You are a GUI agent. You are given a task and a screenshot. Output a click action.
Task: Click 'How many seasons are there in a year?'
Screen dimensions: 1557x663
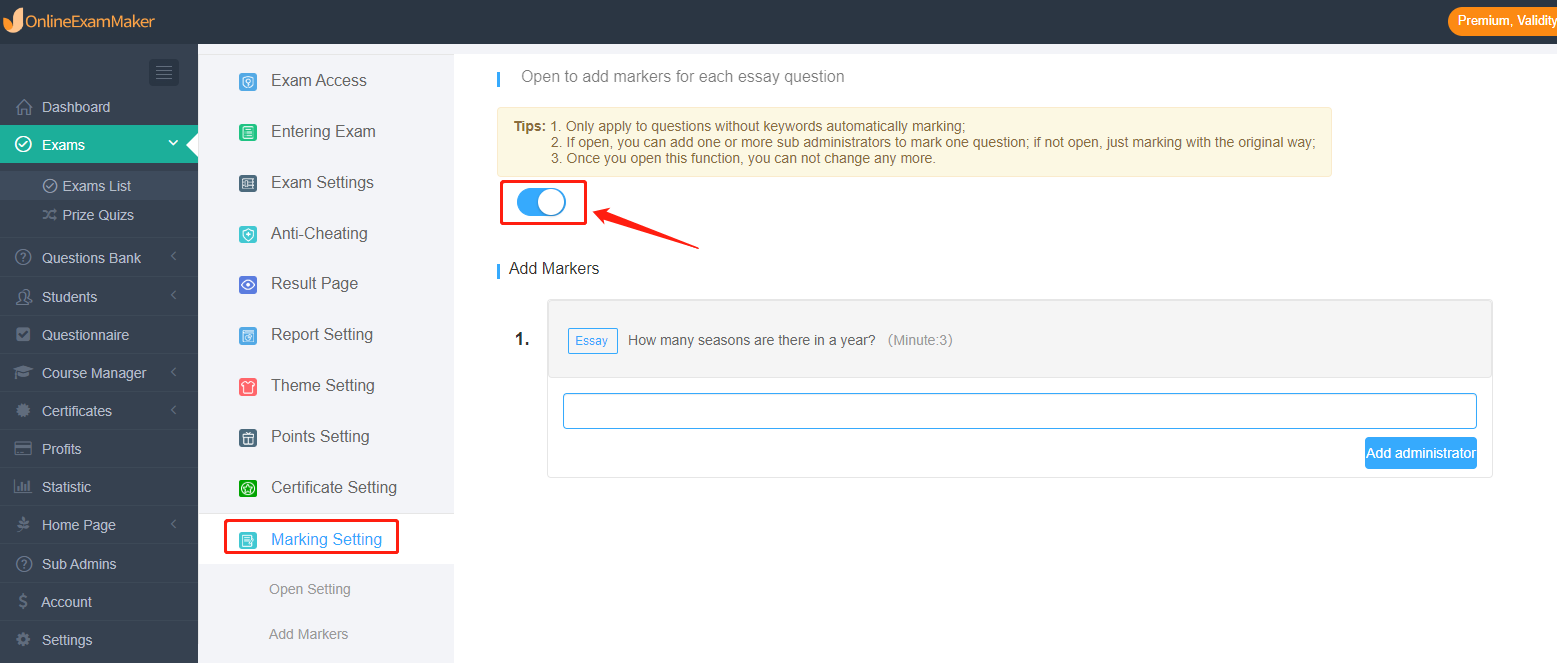(x=752, y=340)
